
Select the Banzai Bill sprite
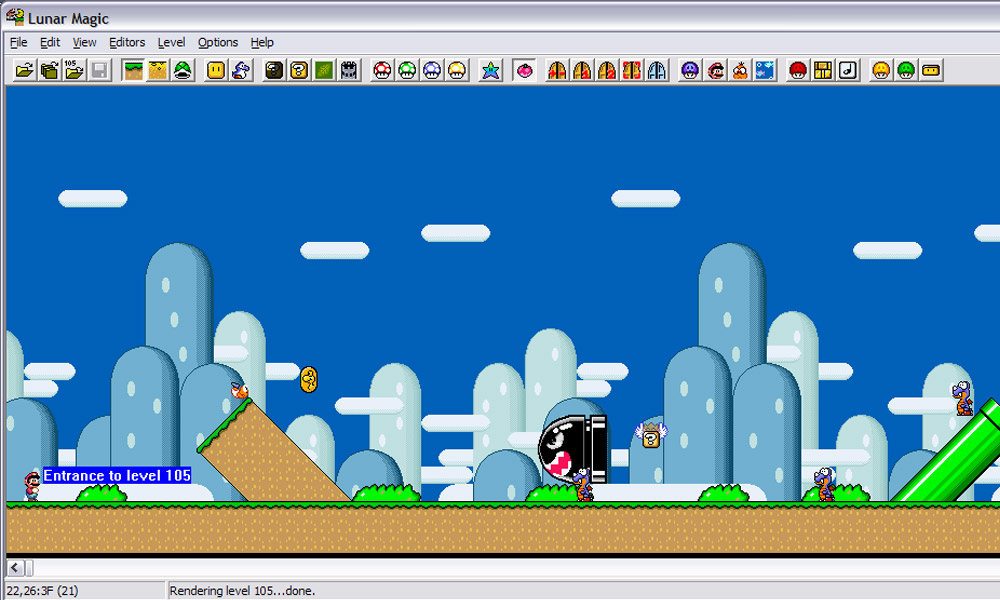(573, 448)
